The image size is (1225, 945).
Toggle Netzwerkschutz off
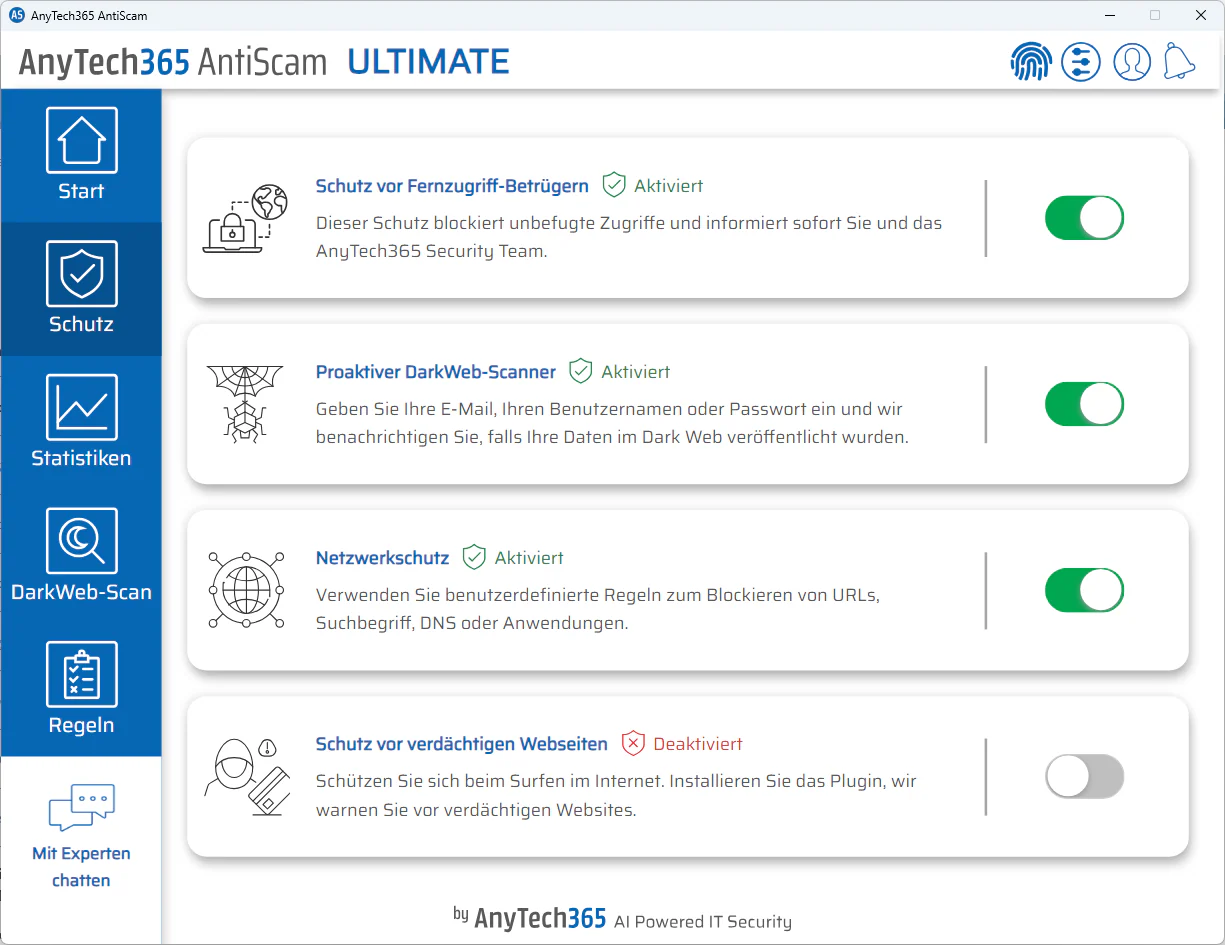[1085, 590]
